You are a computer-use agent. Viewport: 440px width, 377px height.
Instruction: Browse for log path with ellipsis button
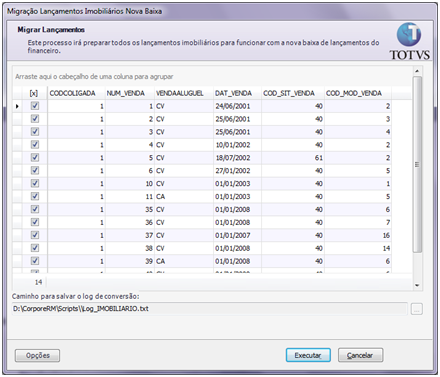click(417, 309)
